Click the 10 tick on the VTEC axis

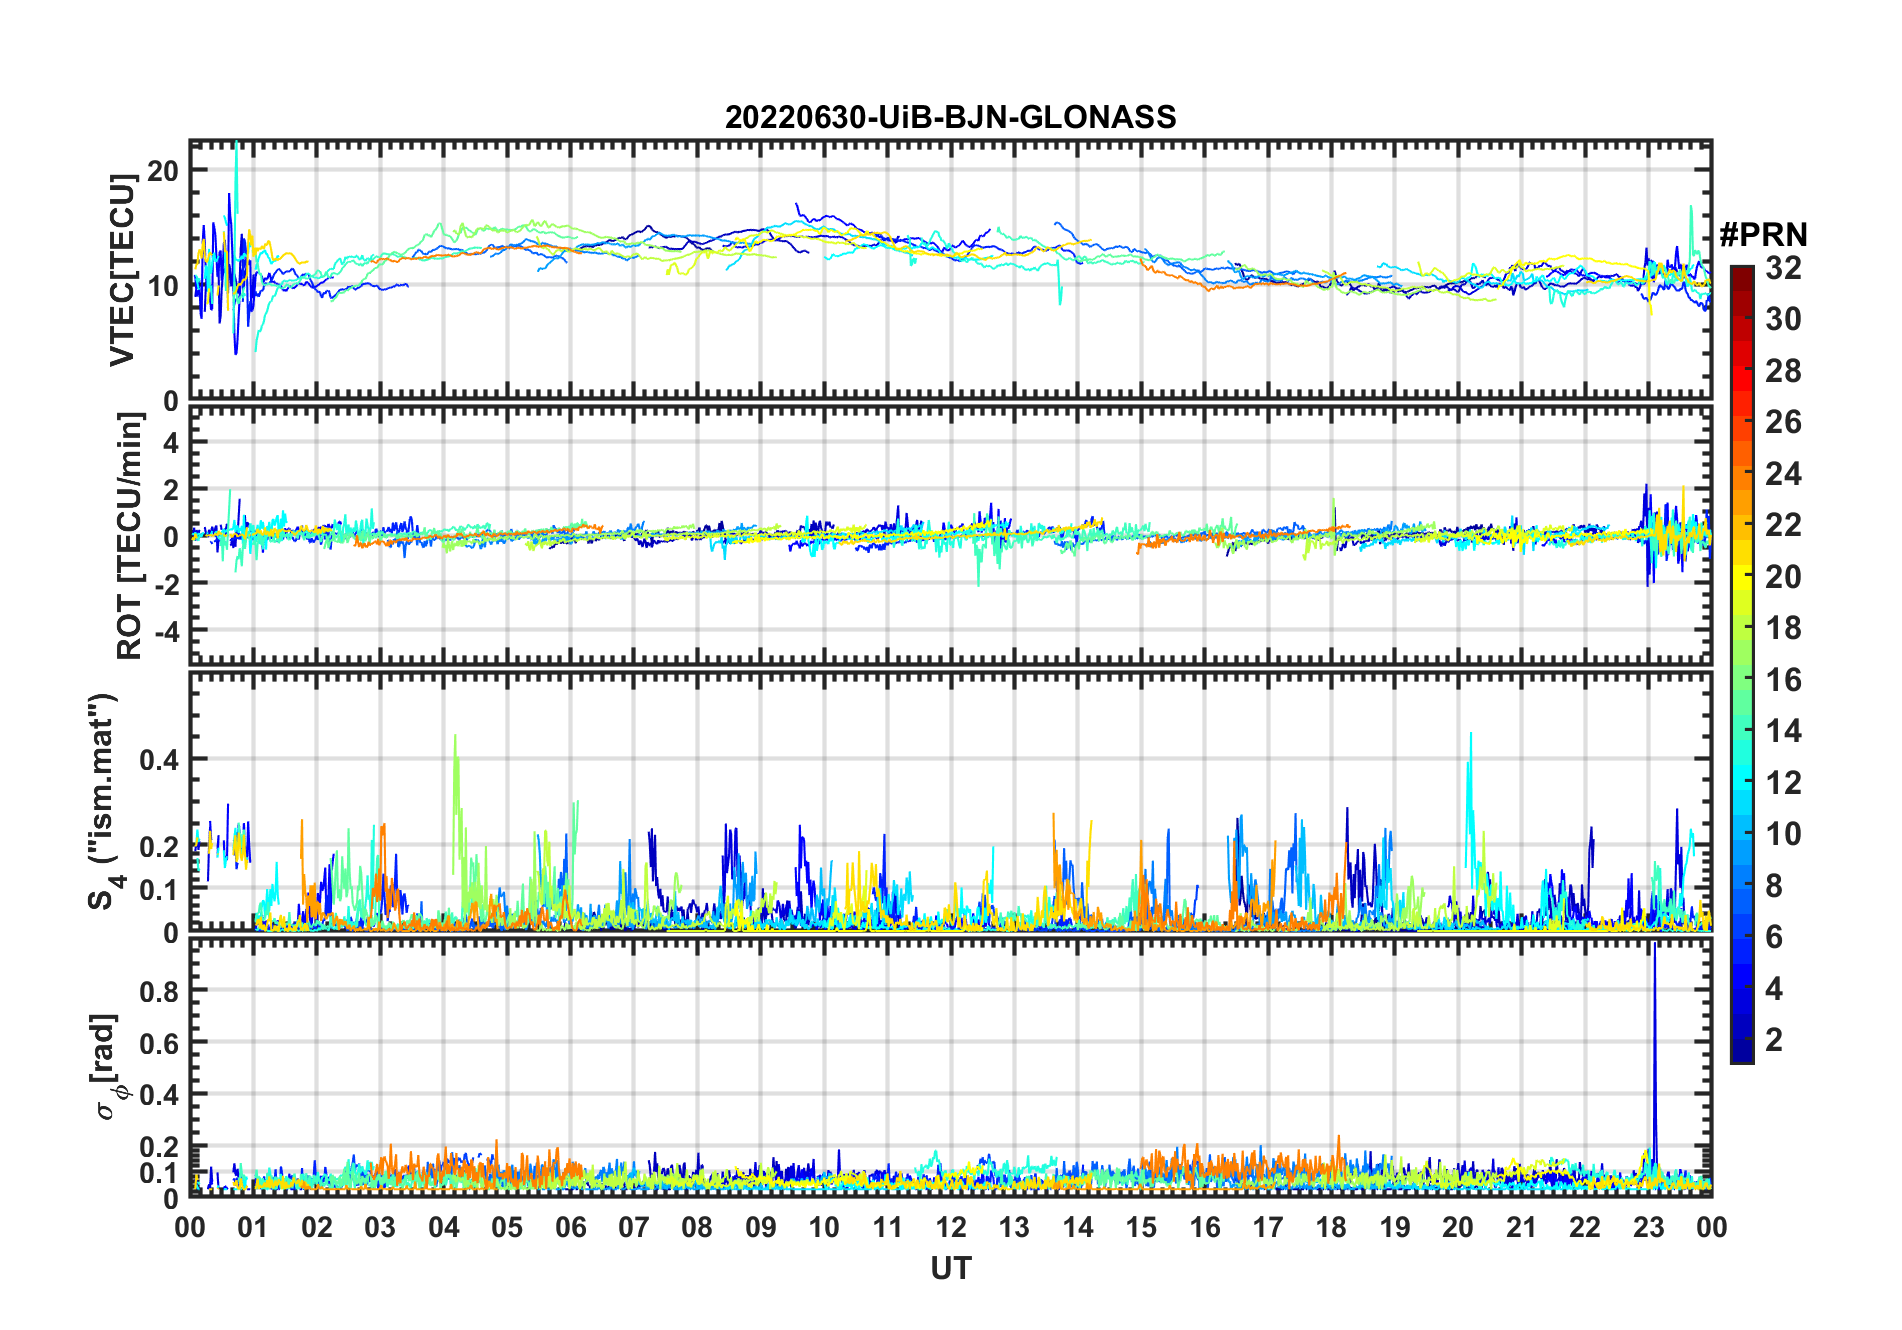click(163, 286)
